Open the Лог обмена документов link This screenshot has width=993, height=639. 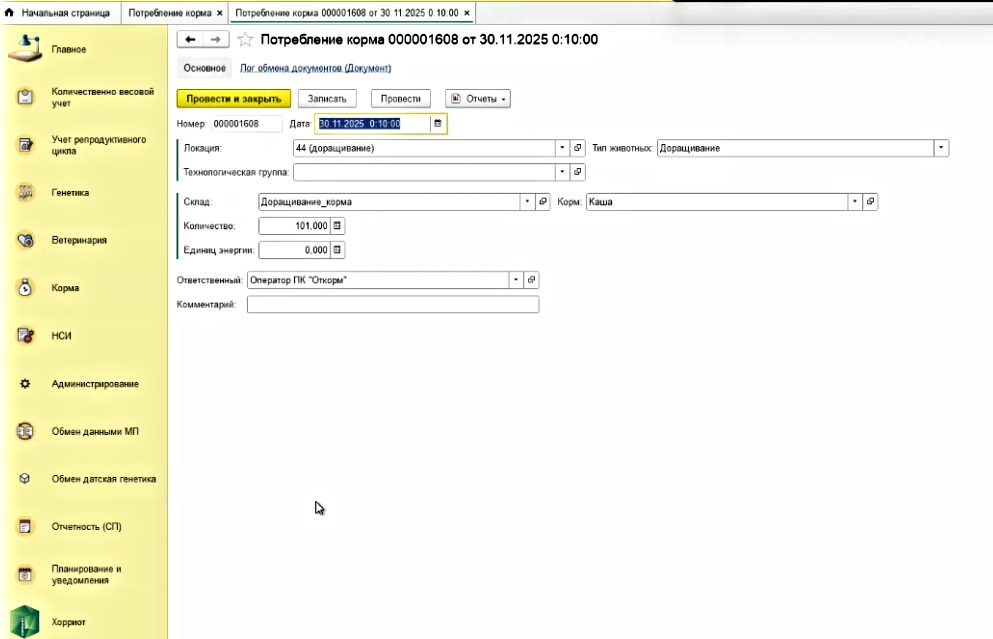(315, 69)
